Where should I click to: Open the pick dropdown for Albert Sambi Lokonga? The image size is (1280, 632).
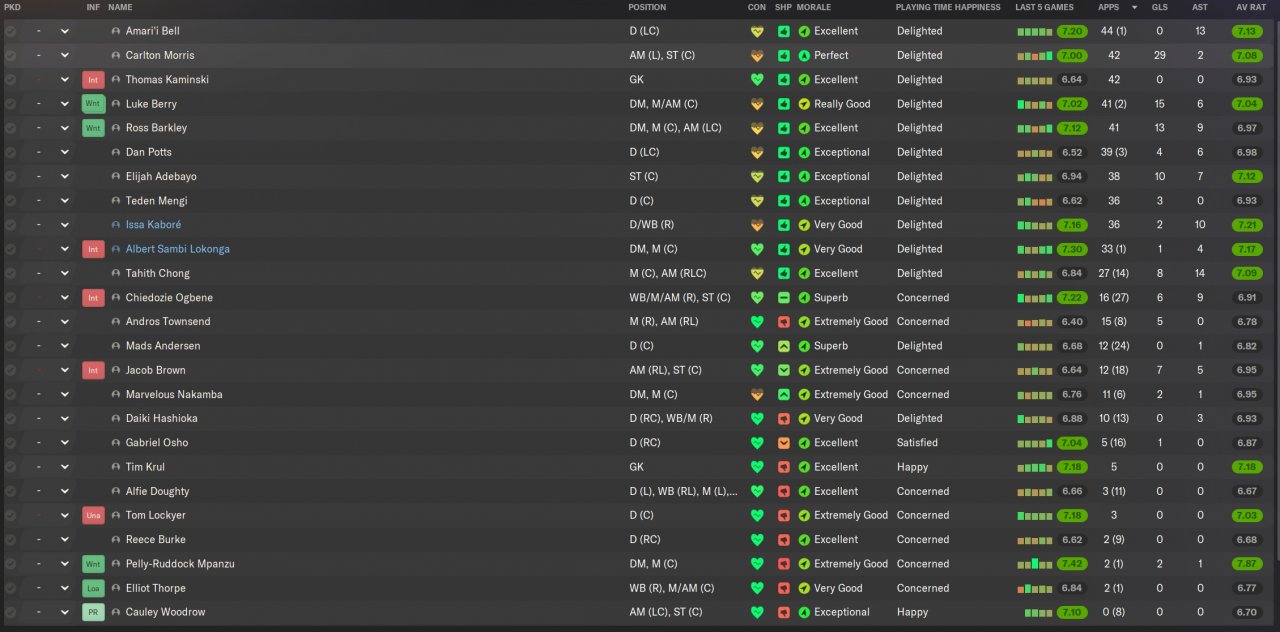[65, 249]
